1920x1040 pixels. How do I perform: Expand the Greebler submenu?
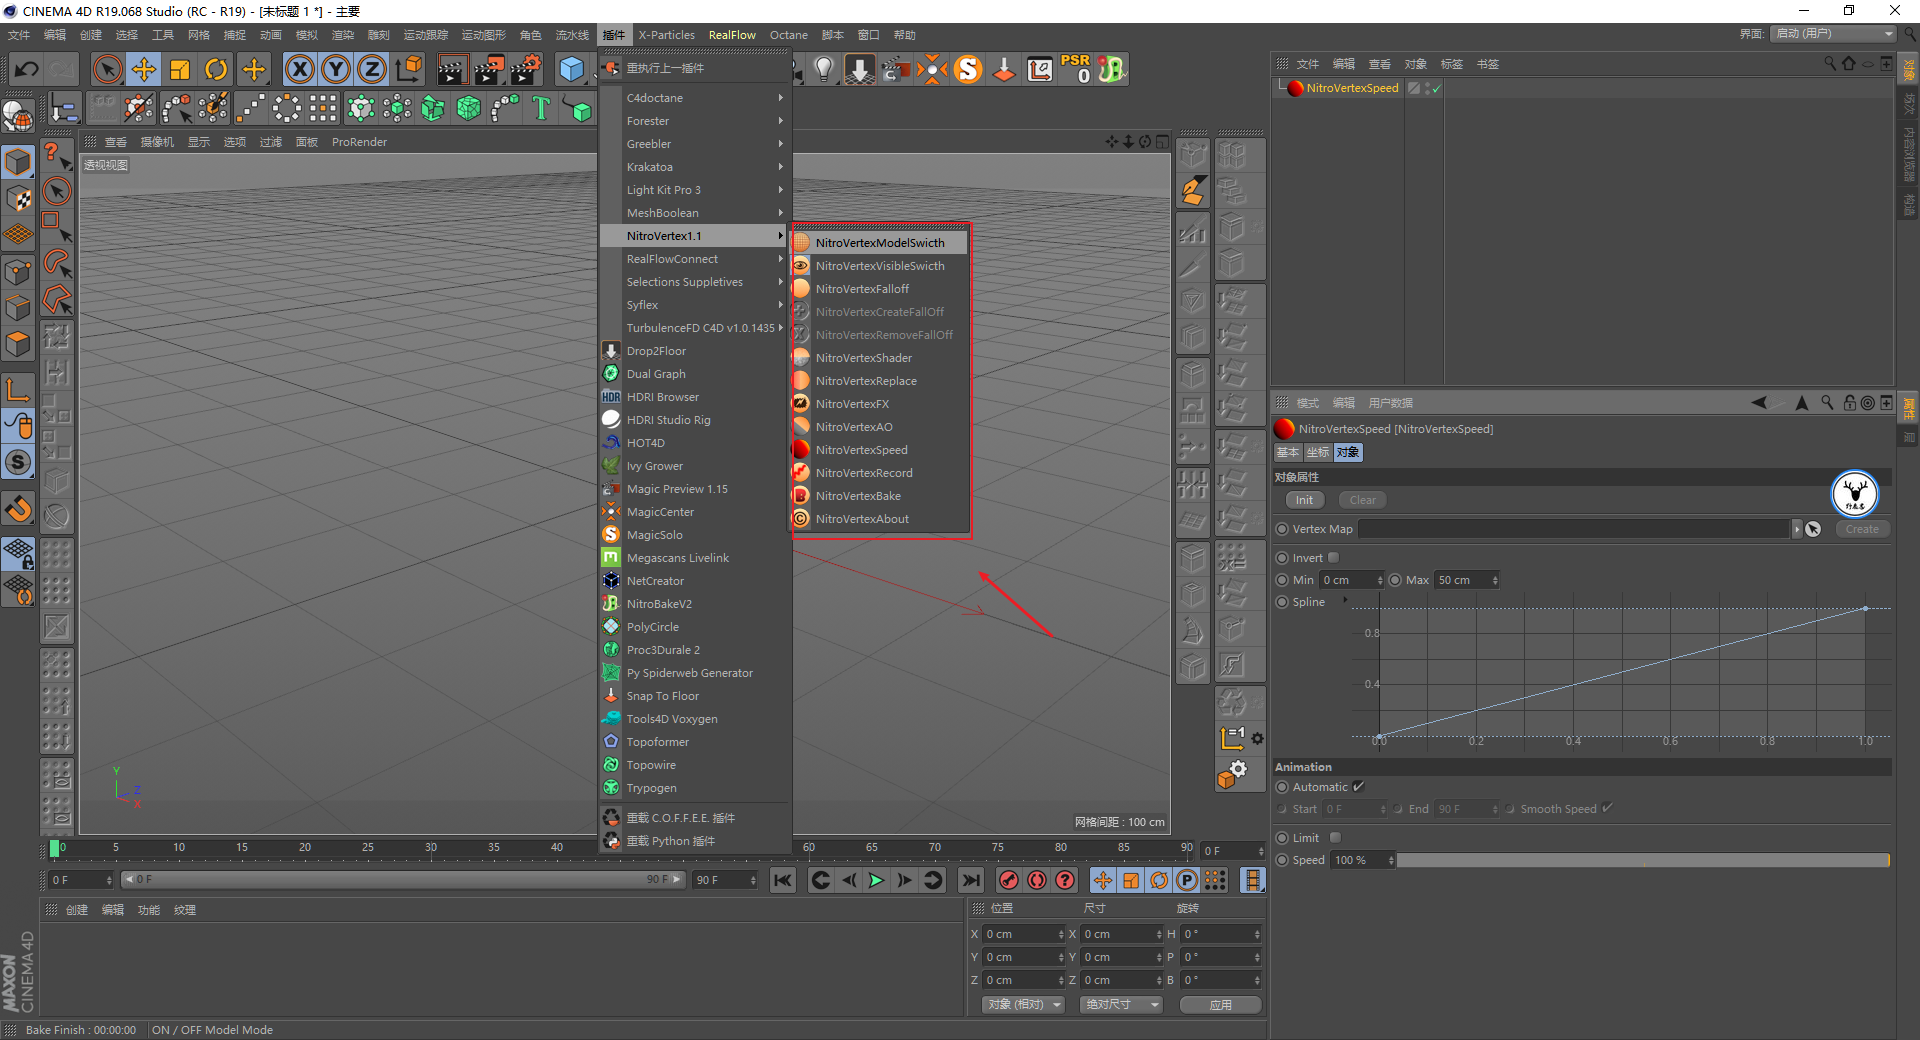[694, 144]
